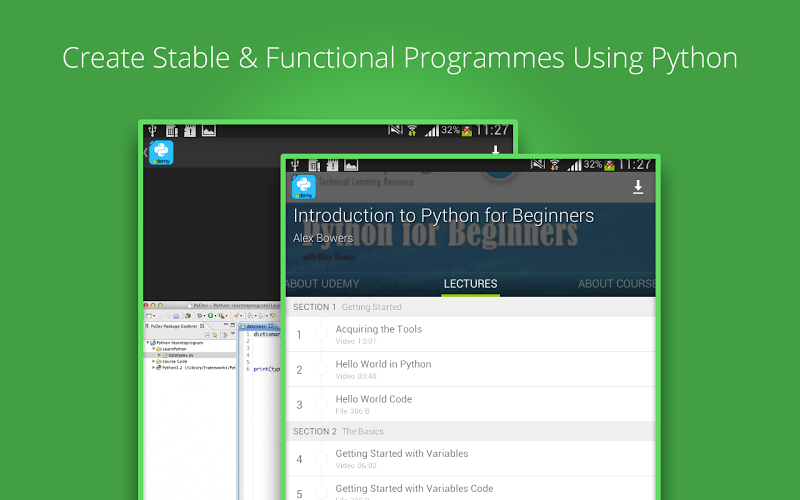Tap the Udemy app icon in back phone

(x=161, y=153)
